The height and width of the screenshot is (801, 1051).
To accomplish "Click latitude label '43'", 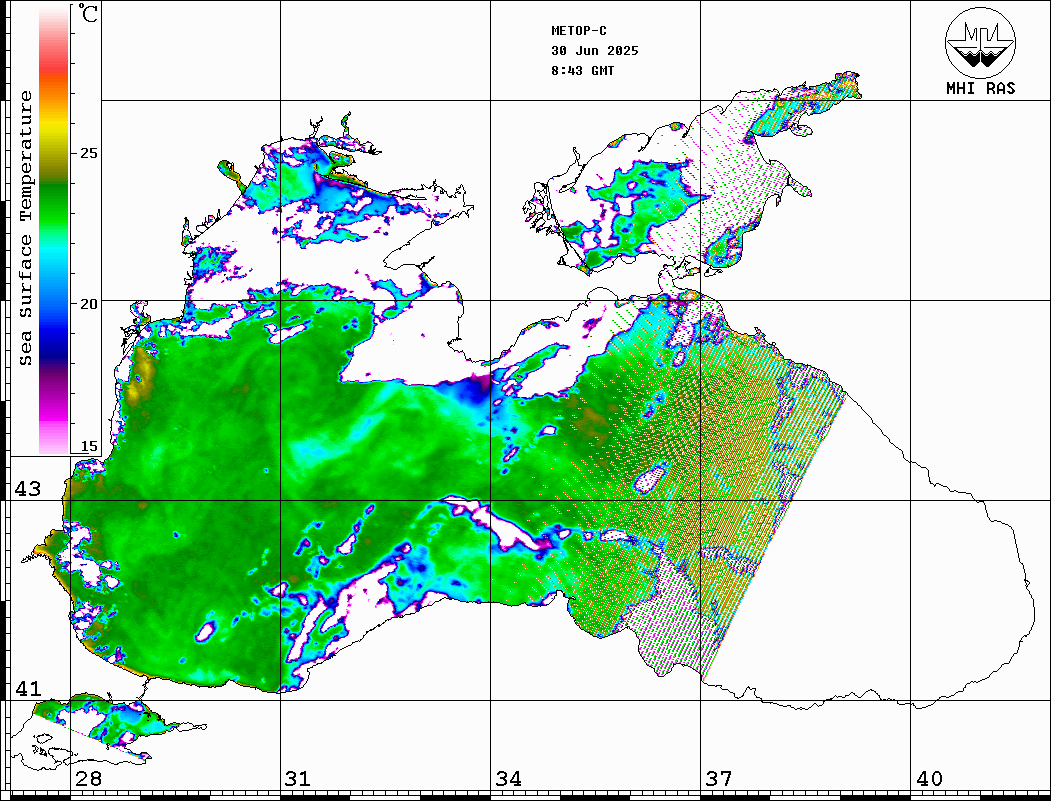I will point(28,489).
